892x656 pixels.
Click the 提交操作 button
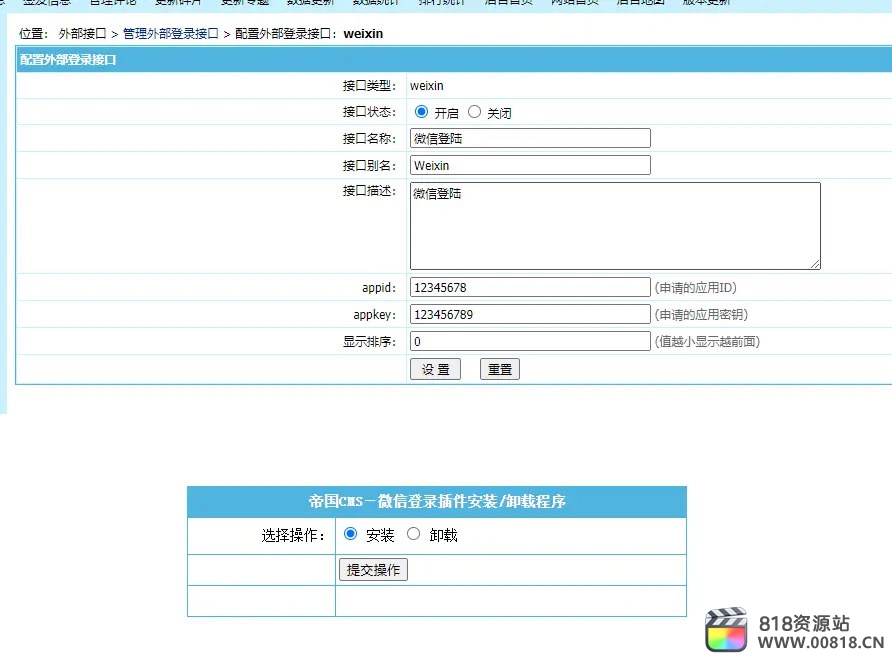[373, 570]
